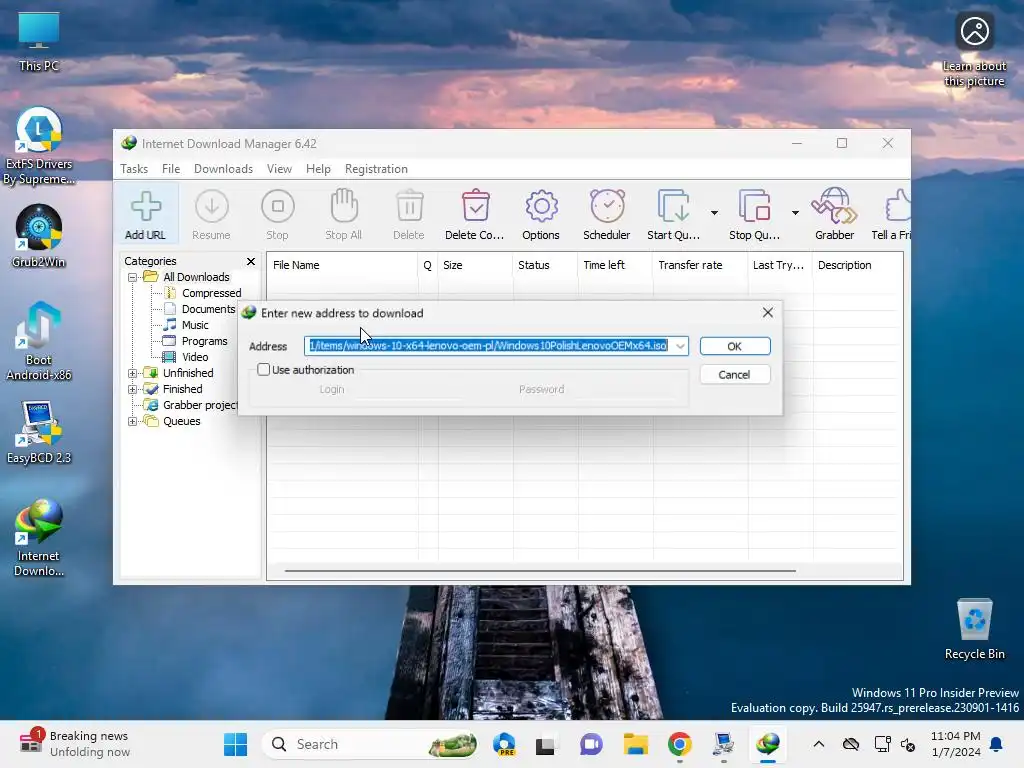Click the IDM taskbar icon
Image resolution: width=1024 pixels, height=768 pixels.
pos(768,744)
